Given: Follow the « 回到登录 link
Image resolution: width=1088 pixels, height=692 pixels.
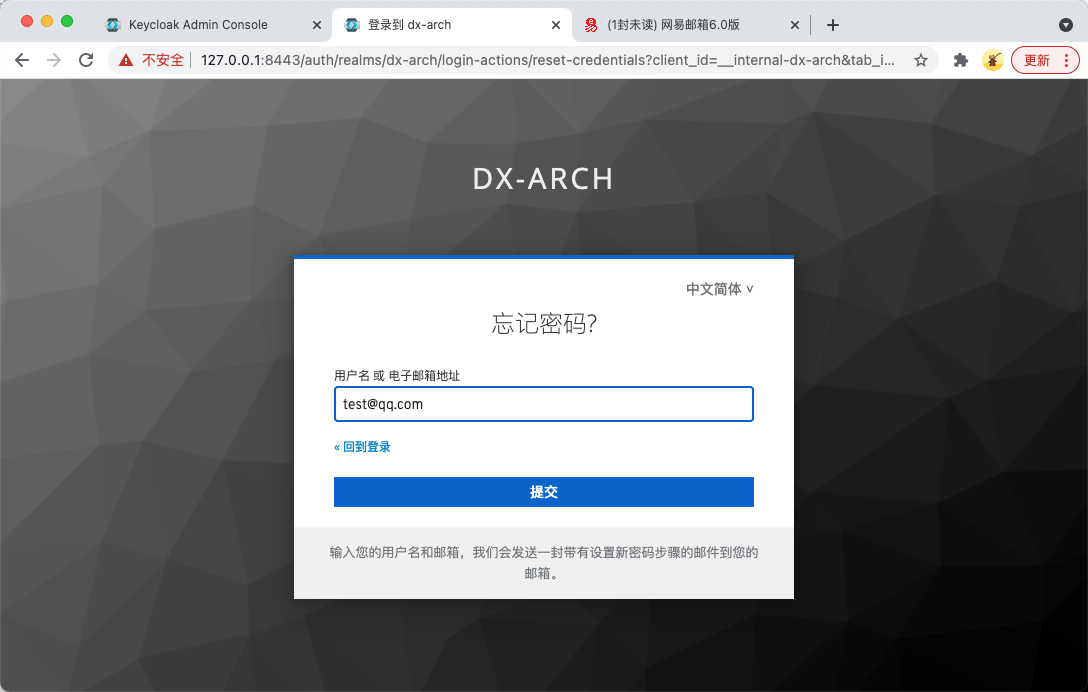Looking at the screenshot, I should (362, 447).
